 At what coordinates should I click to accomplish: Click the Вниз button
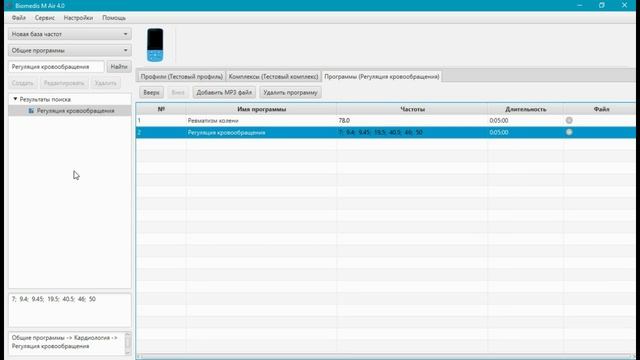pos(178,92)
